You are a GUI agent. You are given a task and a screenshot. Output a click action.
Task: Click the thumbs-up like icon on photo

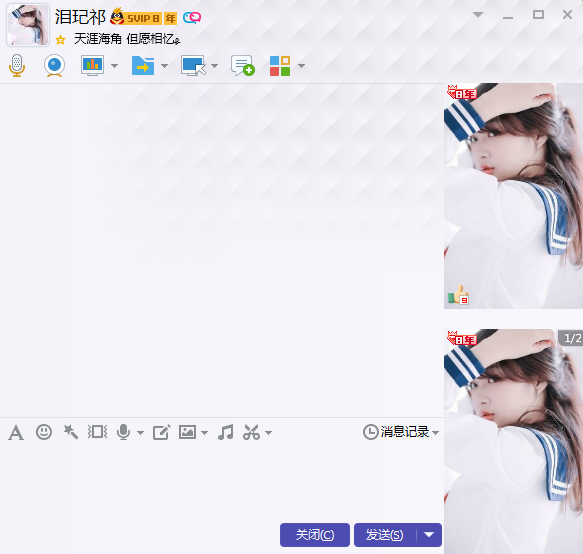[x=458, y=294]
